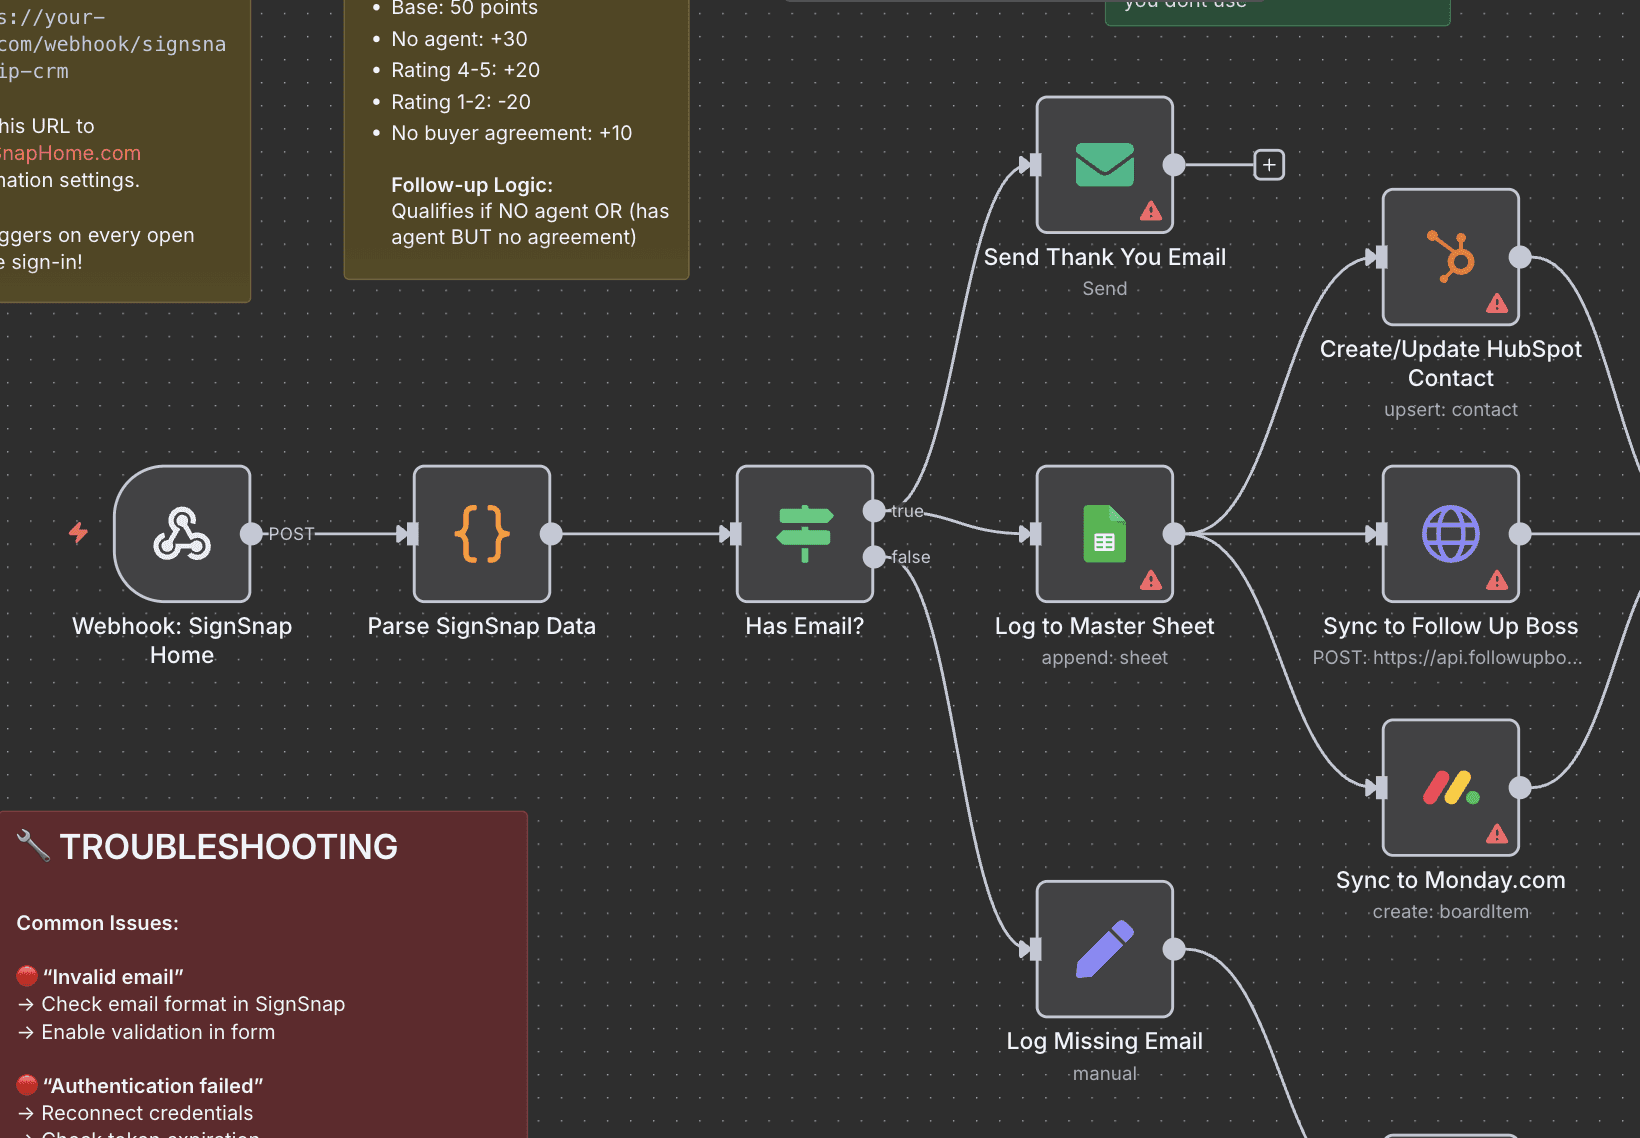Click the webhook trigger lightning bolt icon
Viewport: 1640px width, 1138px height.
click(78, 532)
